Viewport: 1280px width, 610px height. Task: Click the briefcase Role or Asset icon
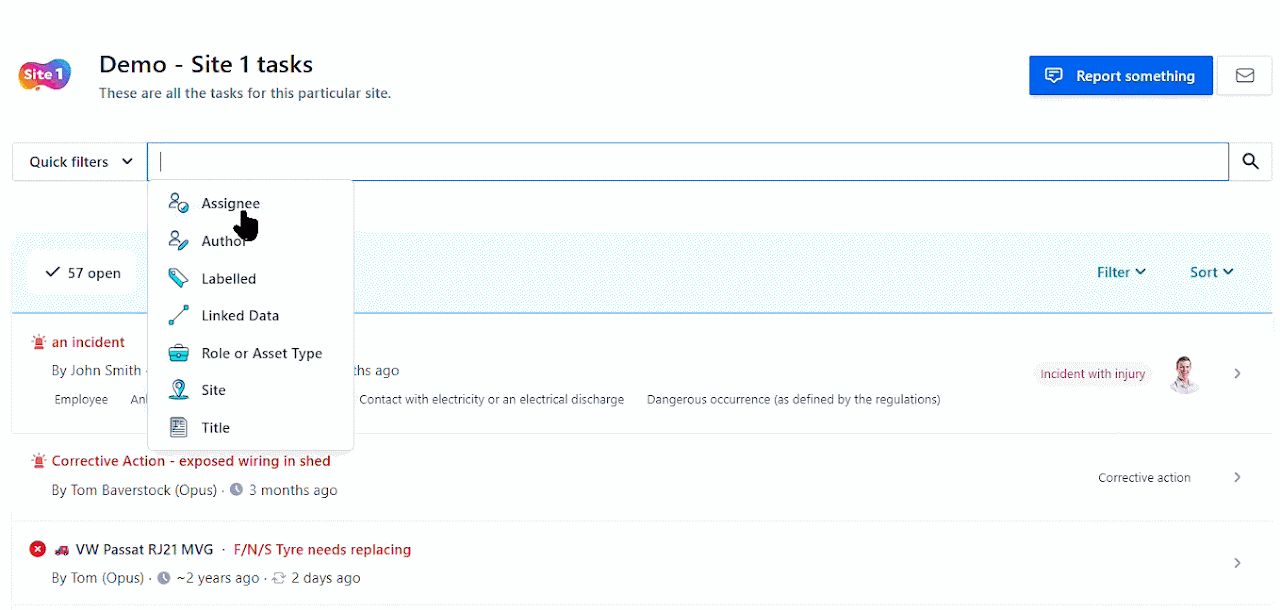pyautogui.click(x=178, y=353)
